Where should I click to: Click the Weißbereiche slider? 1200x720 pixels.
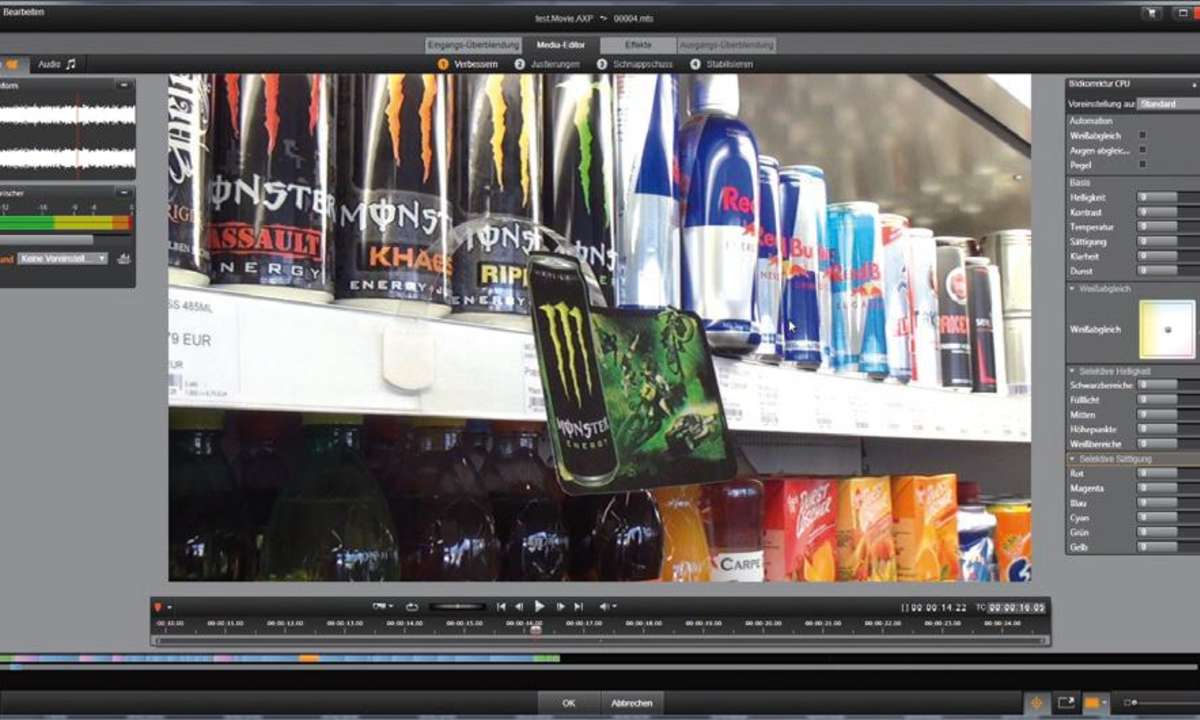(x=1169, y=443)
